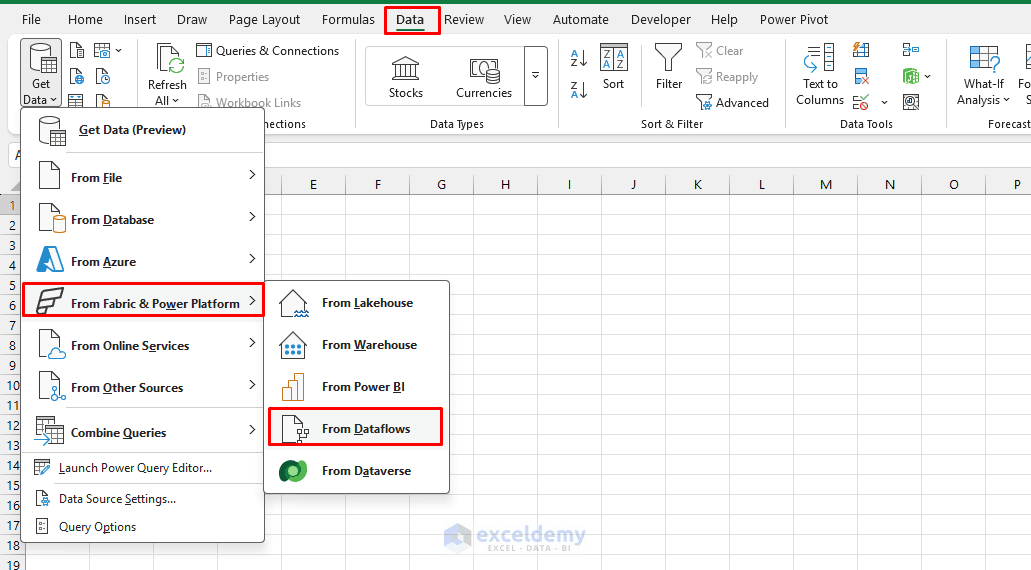The width and height of the screenshot is (1031, 570).
Task: Click the Stocks data type
Action: (x=405, y=77)
